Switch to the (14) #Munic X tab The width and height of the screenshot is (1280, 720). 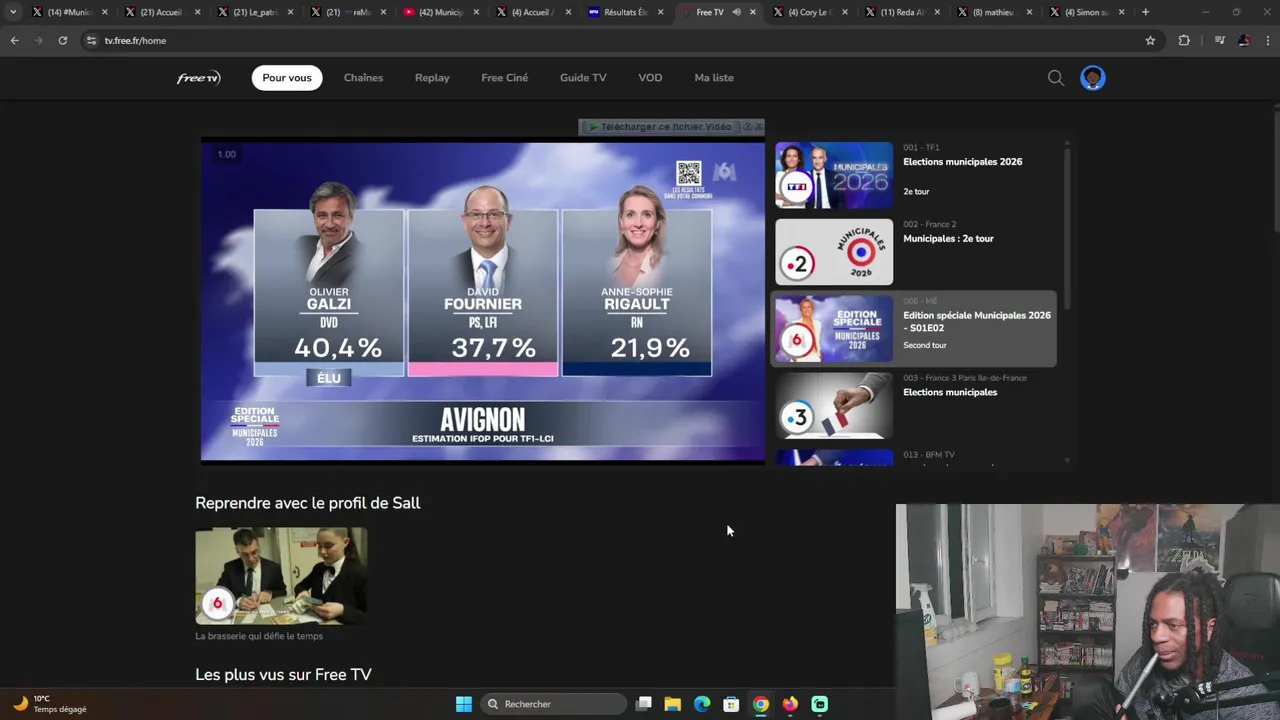[x=69, y=12]
